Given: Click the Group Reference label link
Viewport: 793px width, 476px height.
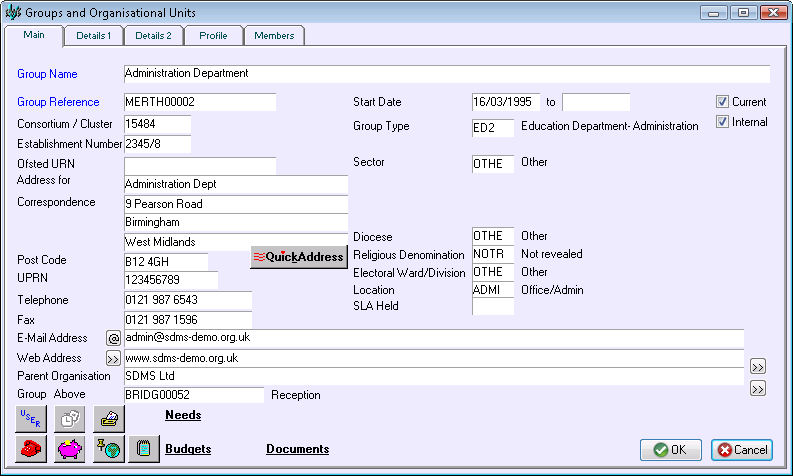Looking at the screenshot, I should pos(58,102).
